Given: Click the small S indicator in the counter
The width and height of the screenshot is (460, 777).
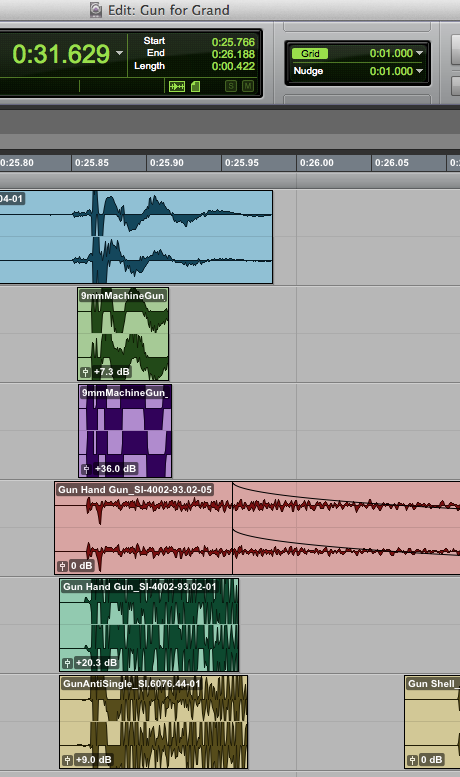Looking at the screenshot, I should click(x=231, y=86).
